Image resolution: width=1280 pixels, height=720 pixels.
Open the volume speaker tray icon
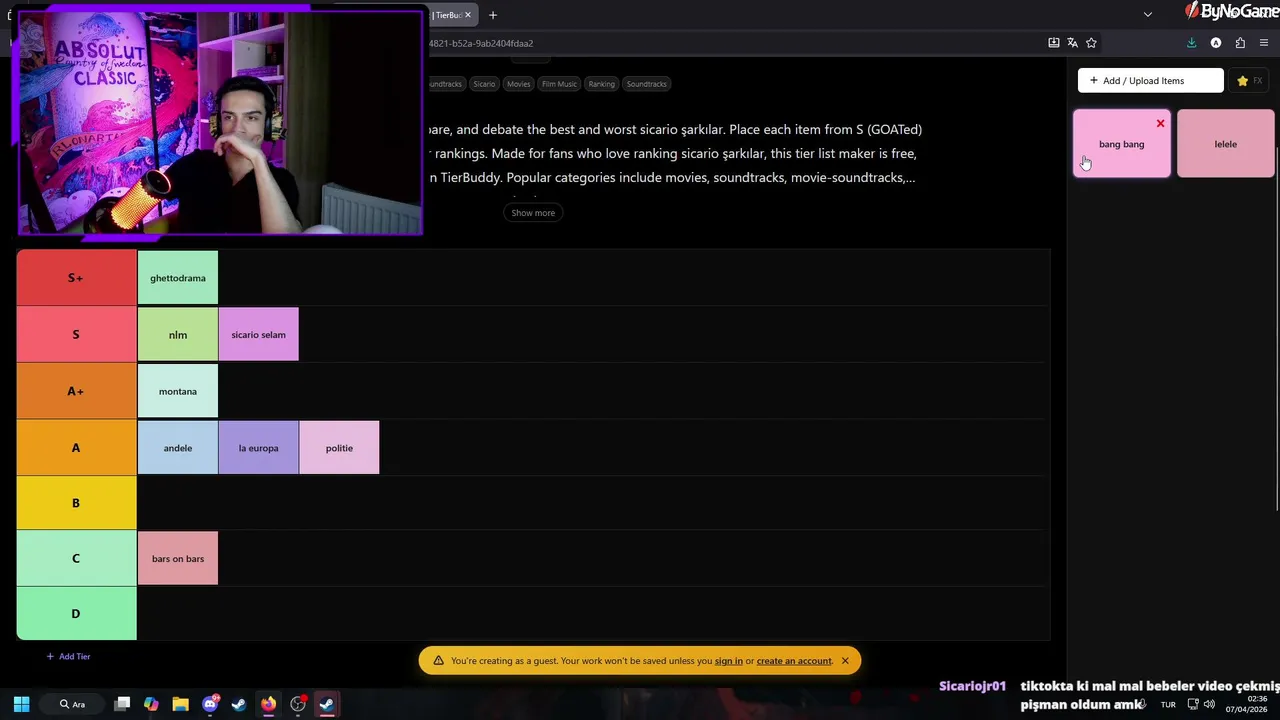point(1209,705)
